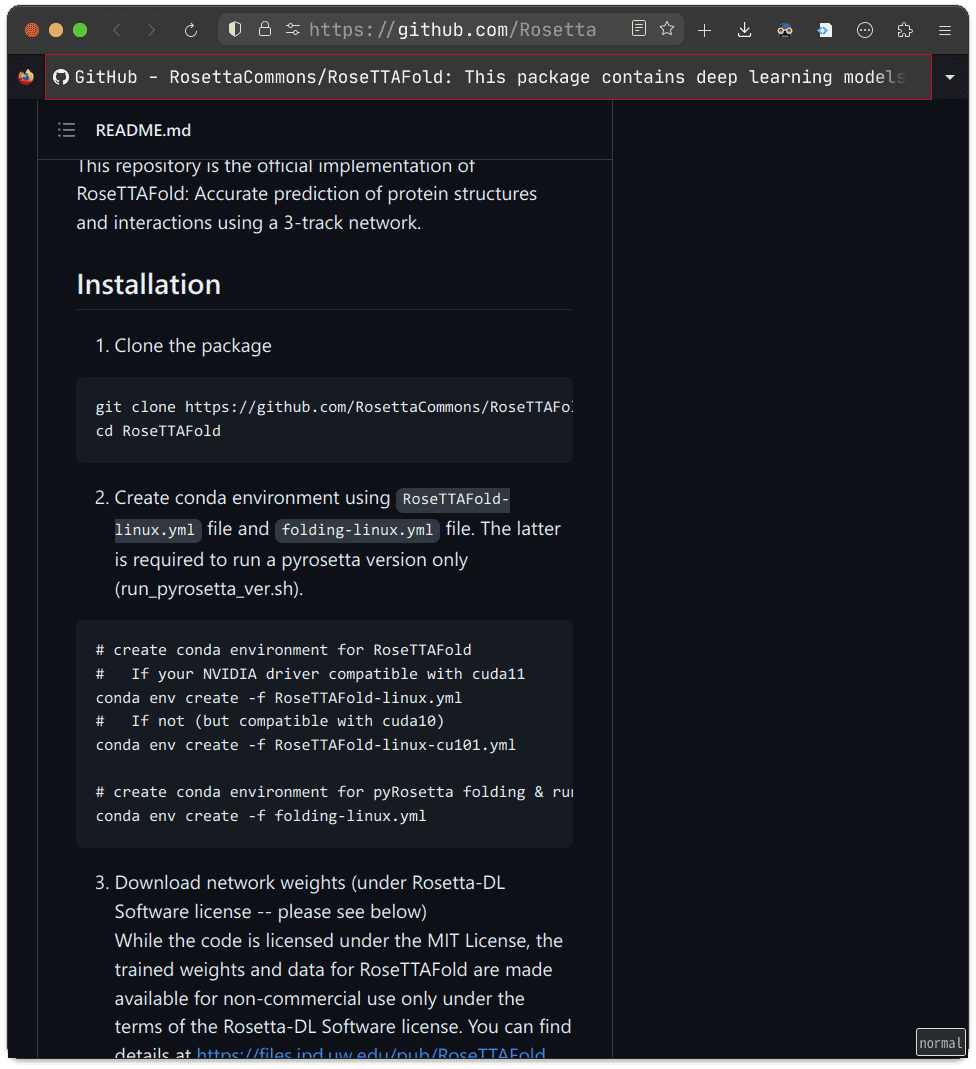Click the 'normal' mode indicator
The width and height of the screenshot is (976, 1069).
coord(941,1042)
